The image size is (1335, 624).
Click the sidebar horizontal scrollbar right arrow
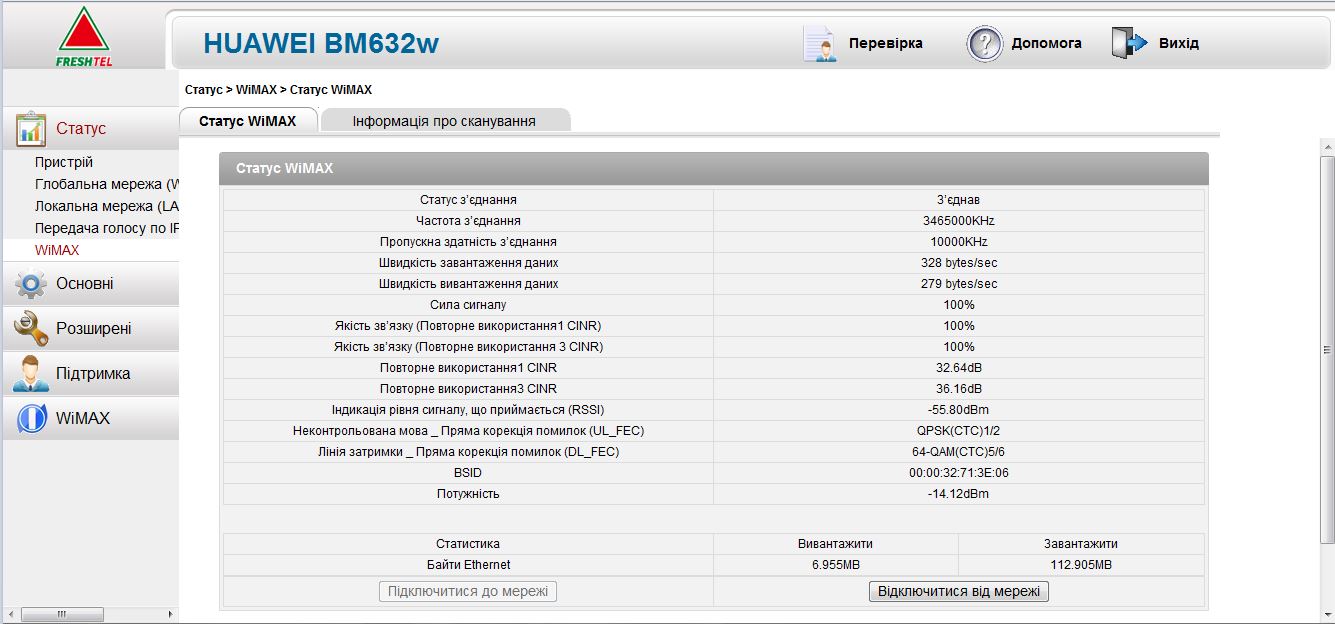pyautogui.click(x=170, y=613)
